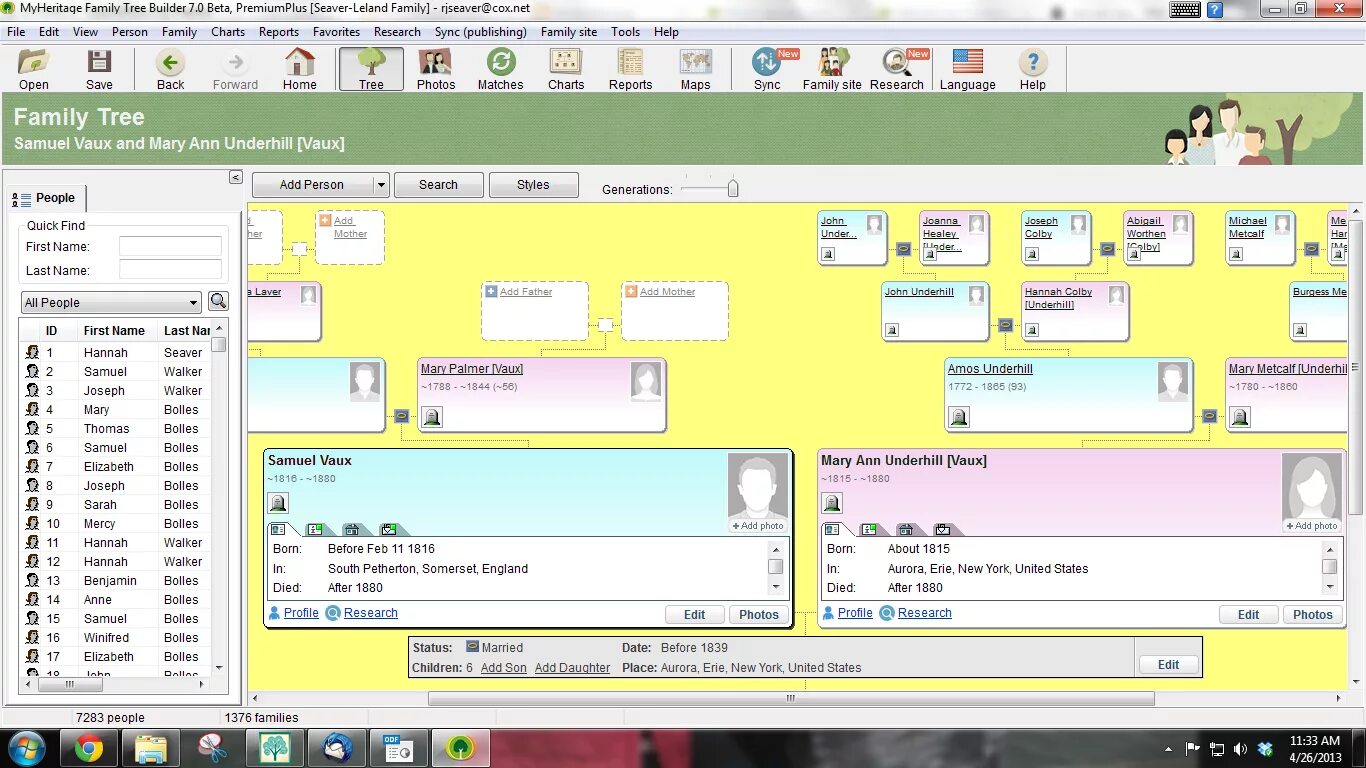This screenshot has width=1366, height=768.
Task: Open Charts from the toolbar
Action: 566,69
